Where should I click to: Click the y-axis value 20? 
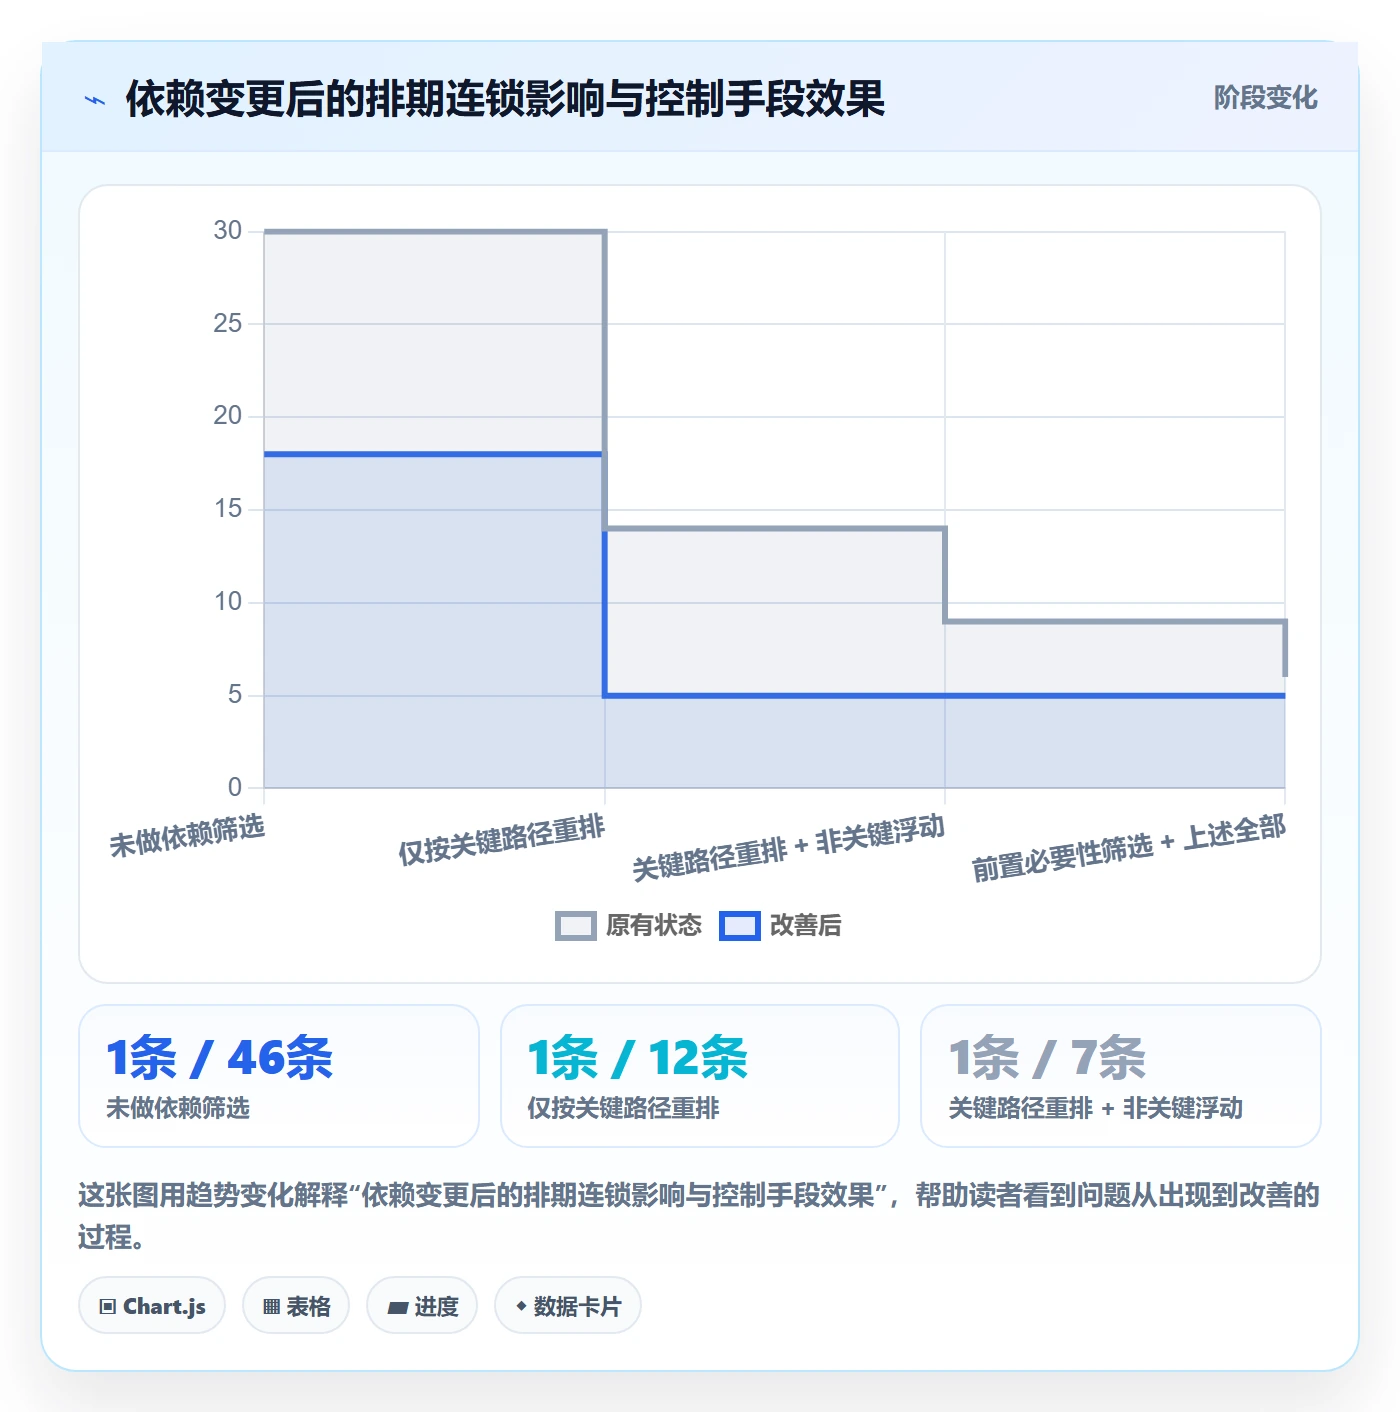pyautogui.click(x=228, y=416)
